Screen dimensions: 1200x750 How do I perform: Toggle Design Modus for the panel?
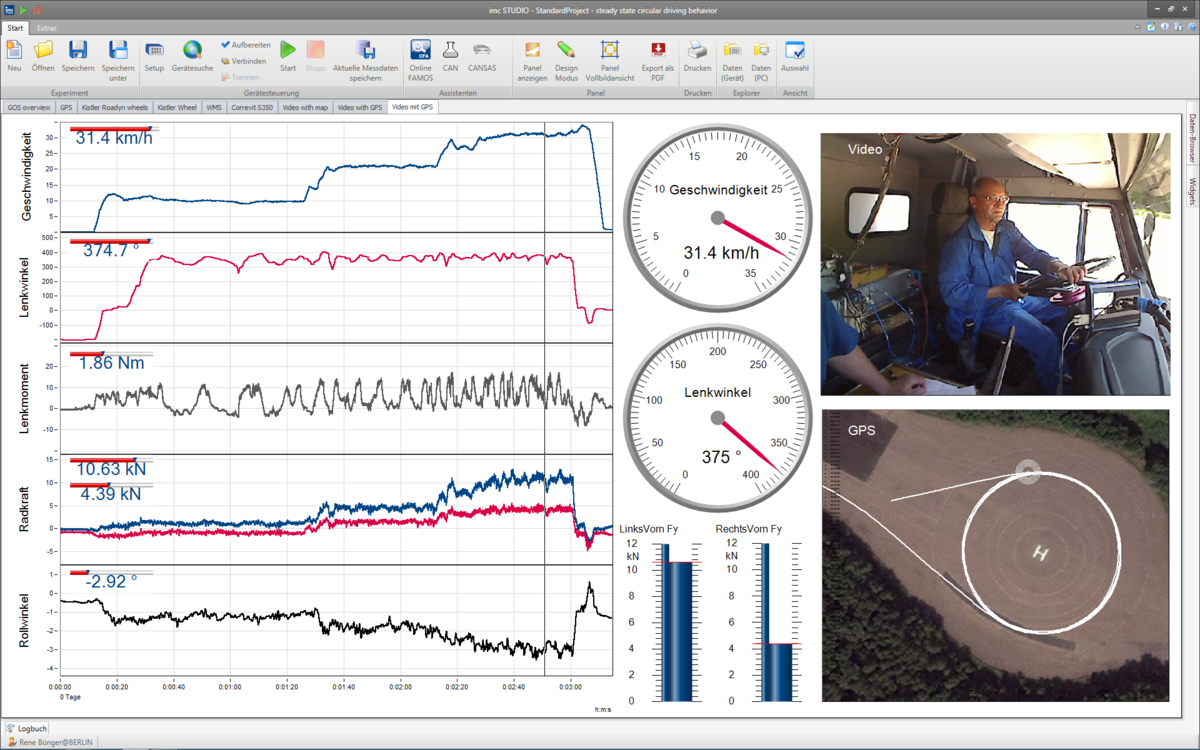pyautogui.click(x=567, y=57)
